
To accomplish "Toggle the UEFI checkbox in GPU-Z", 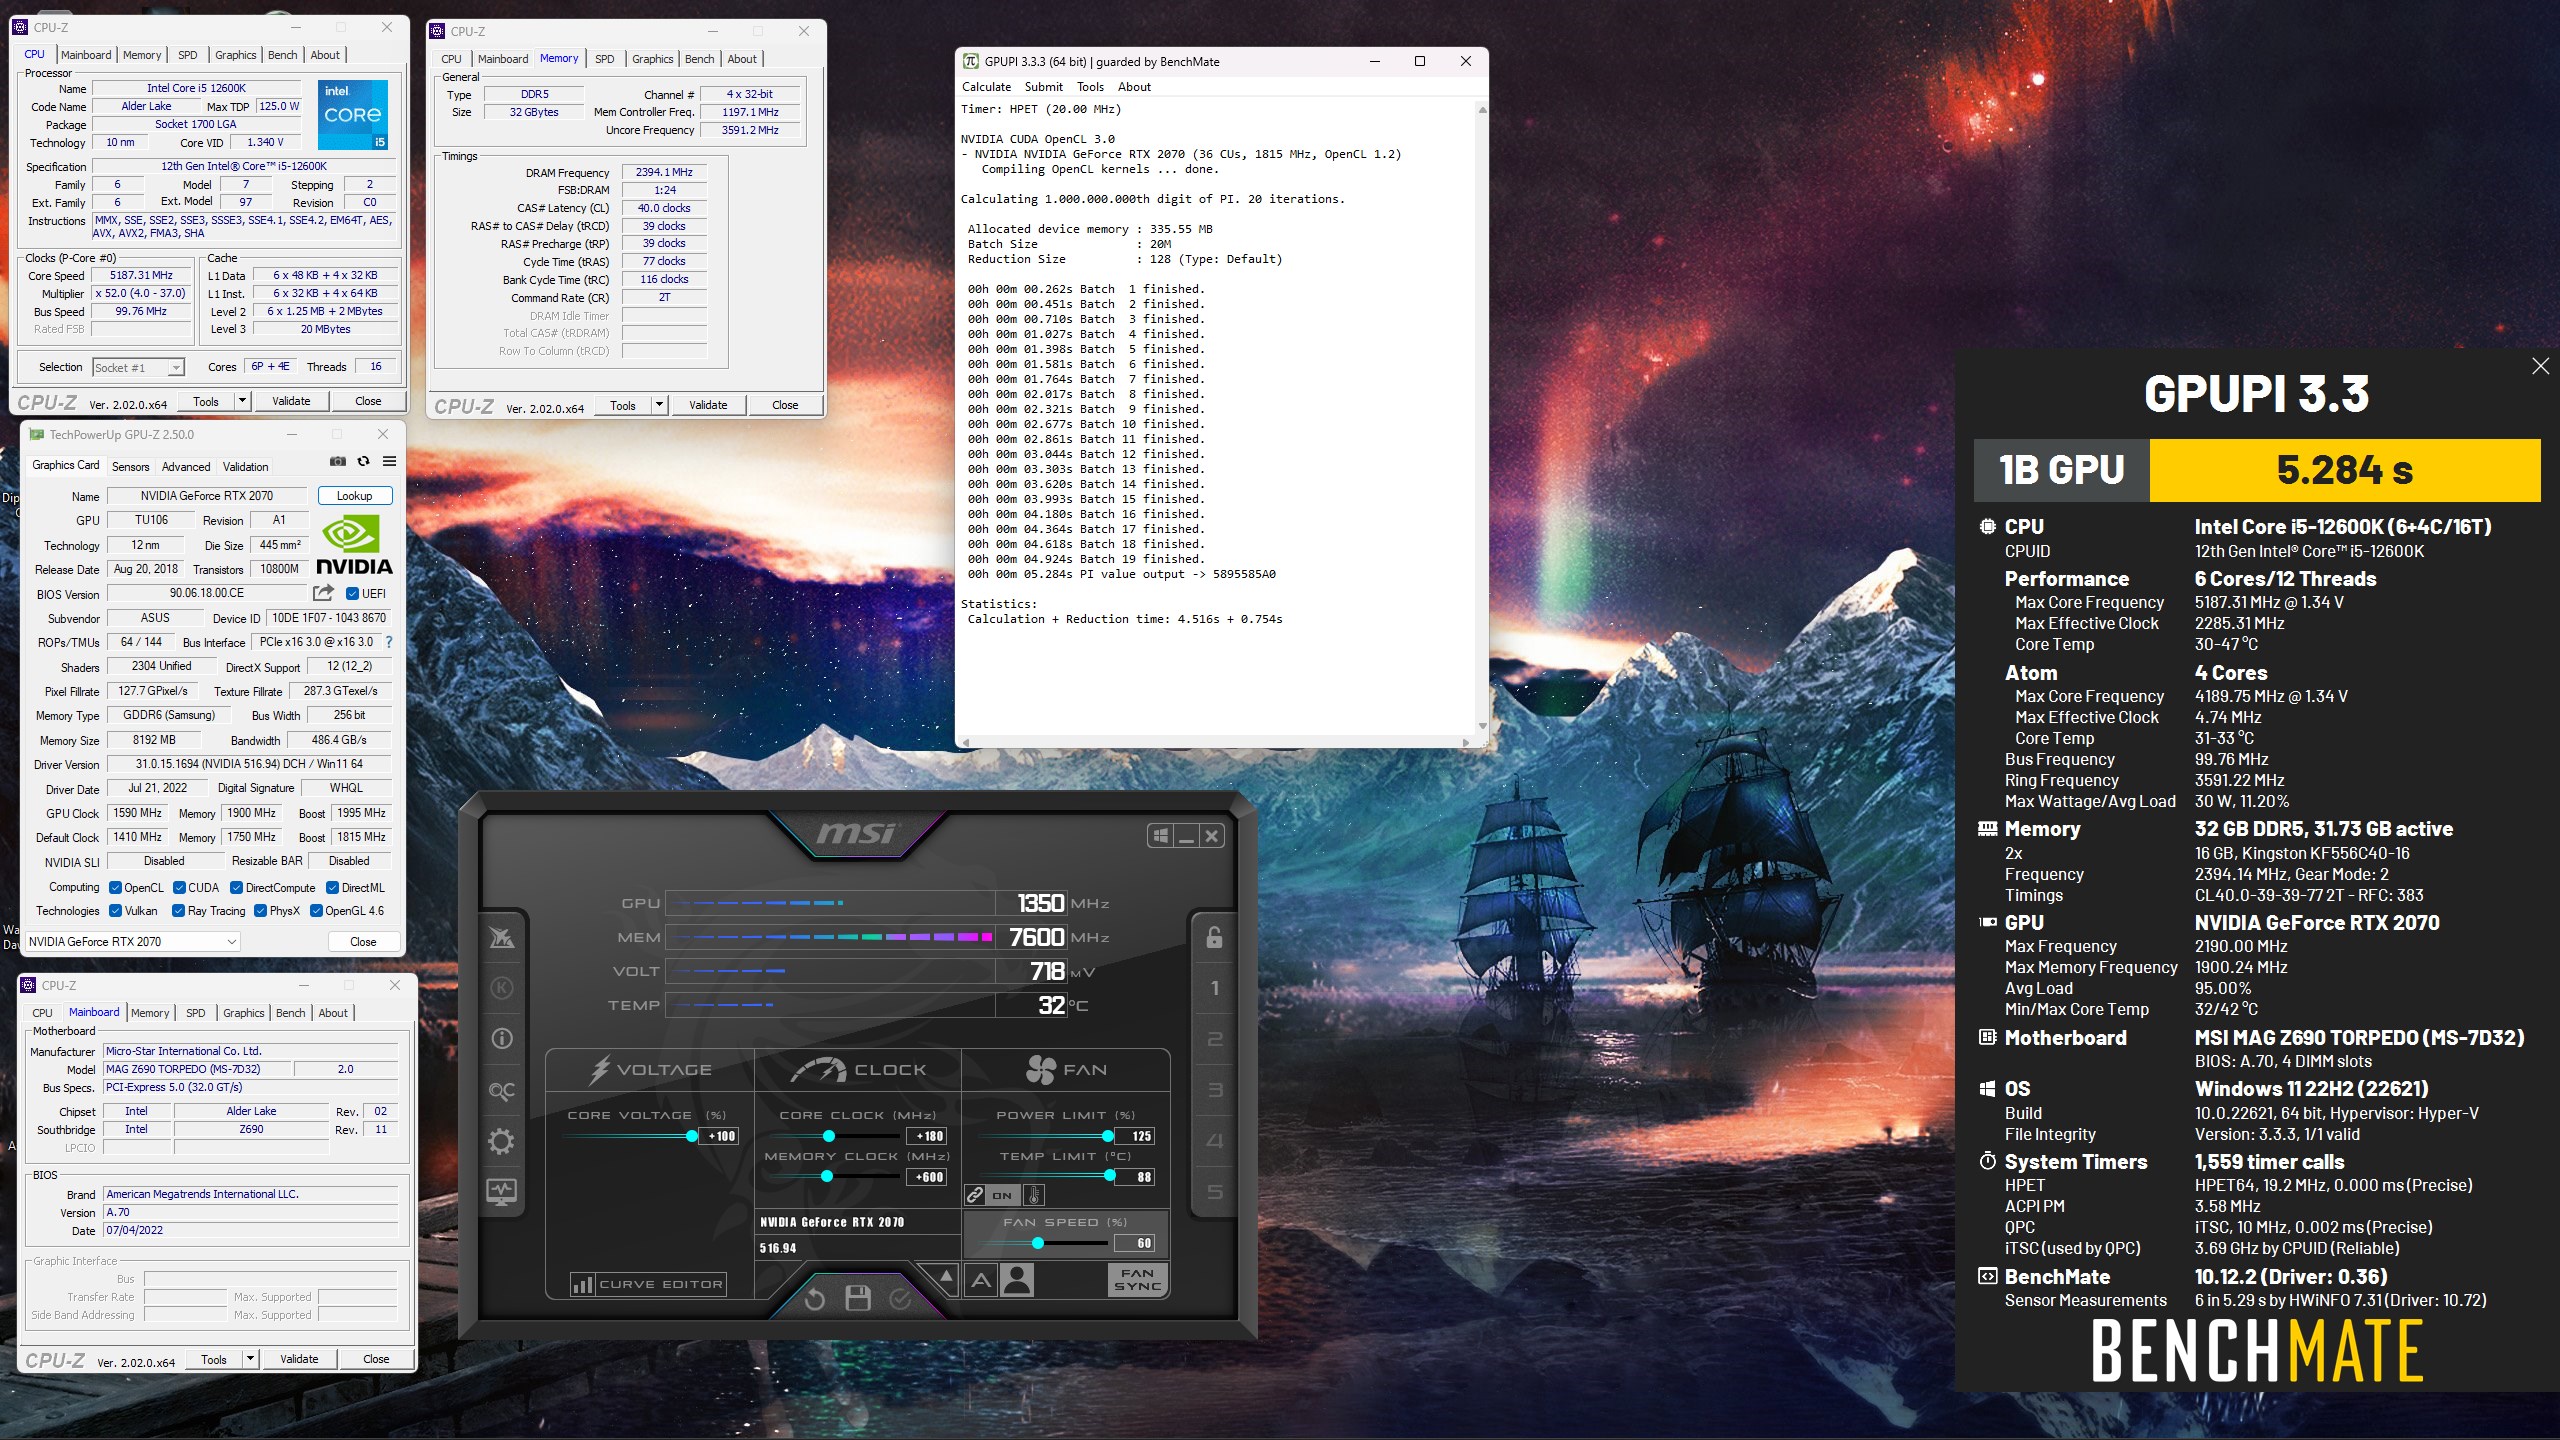I will pos(352,594).
